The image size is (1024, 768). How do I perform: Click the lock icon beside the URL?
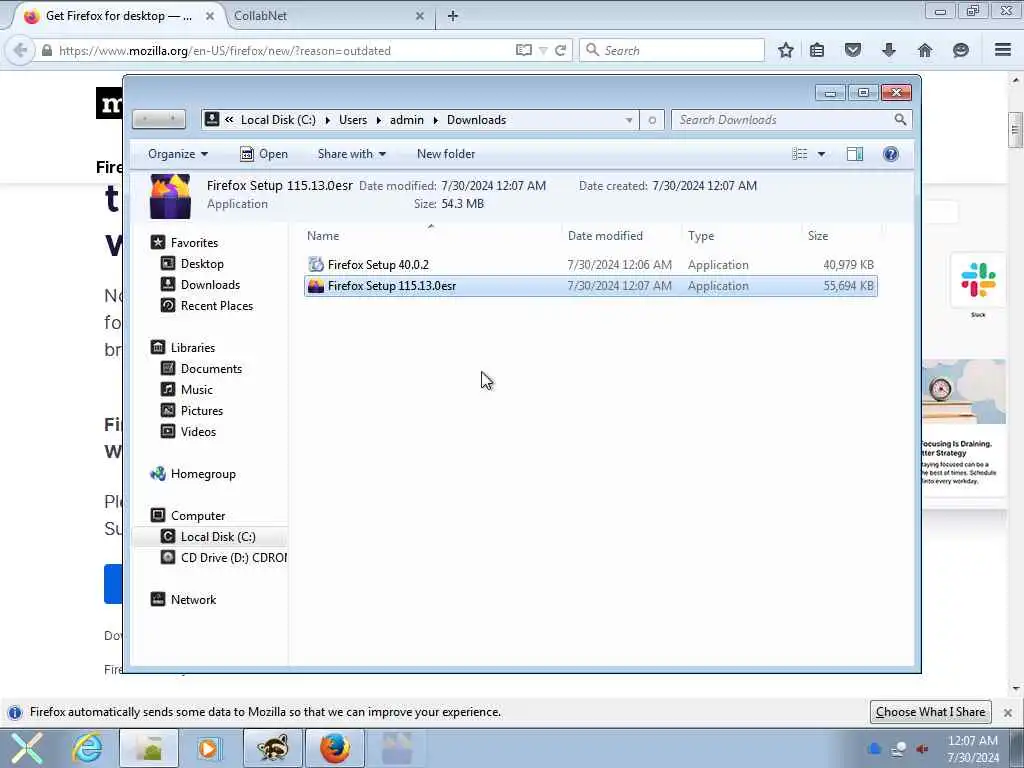point(47,50)
